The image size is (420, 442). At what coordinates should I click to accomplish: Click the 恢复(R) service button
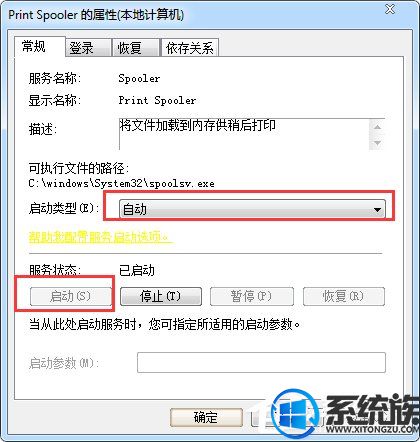coord(344,296)
